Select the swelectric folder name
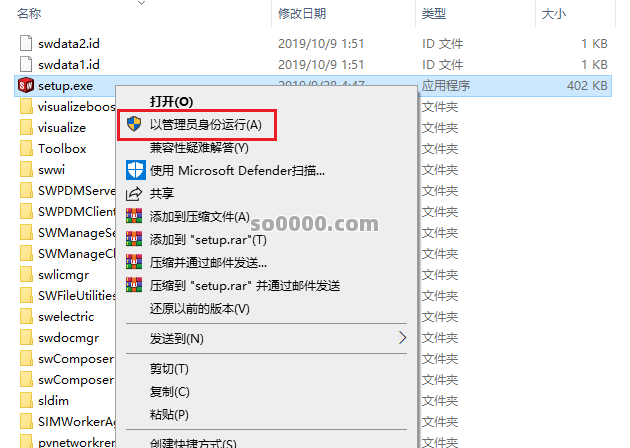 coord(66,317)
